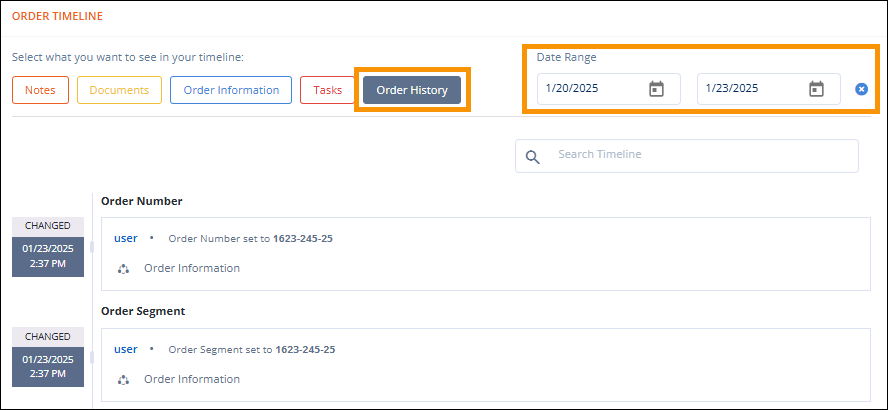The image size is (888, 410).
Task: Open user link in Order Segment entry
Action: tap(125, 349)
